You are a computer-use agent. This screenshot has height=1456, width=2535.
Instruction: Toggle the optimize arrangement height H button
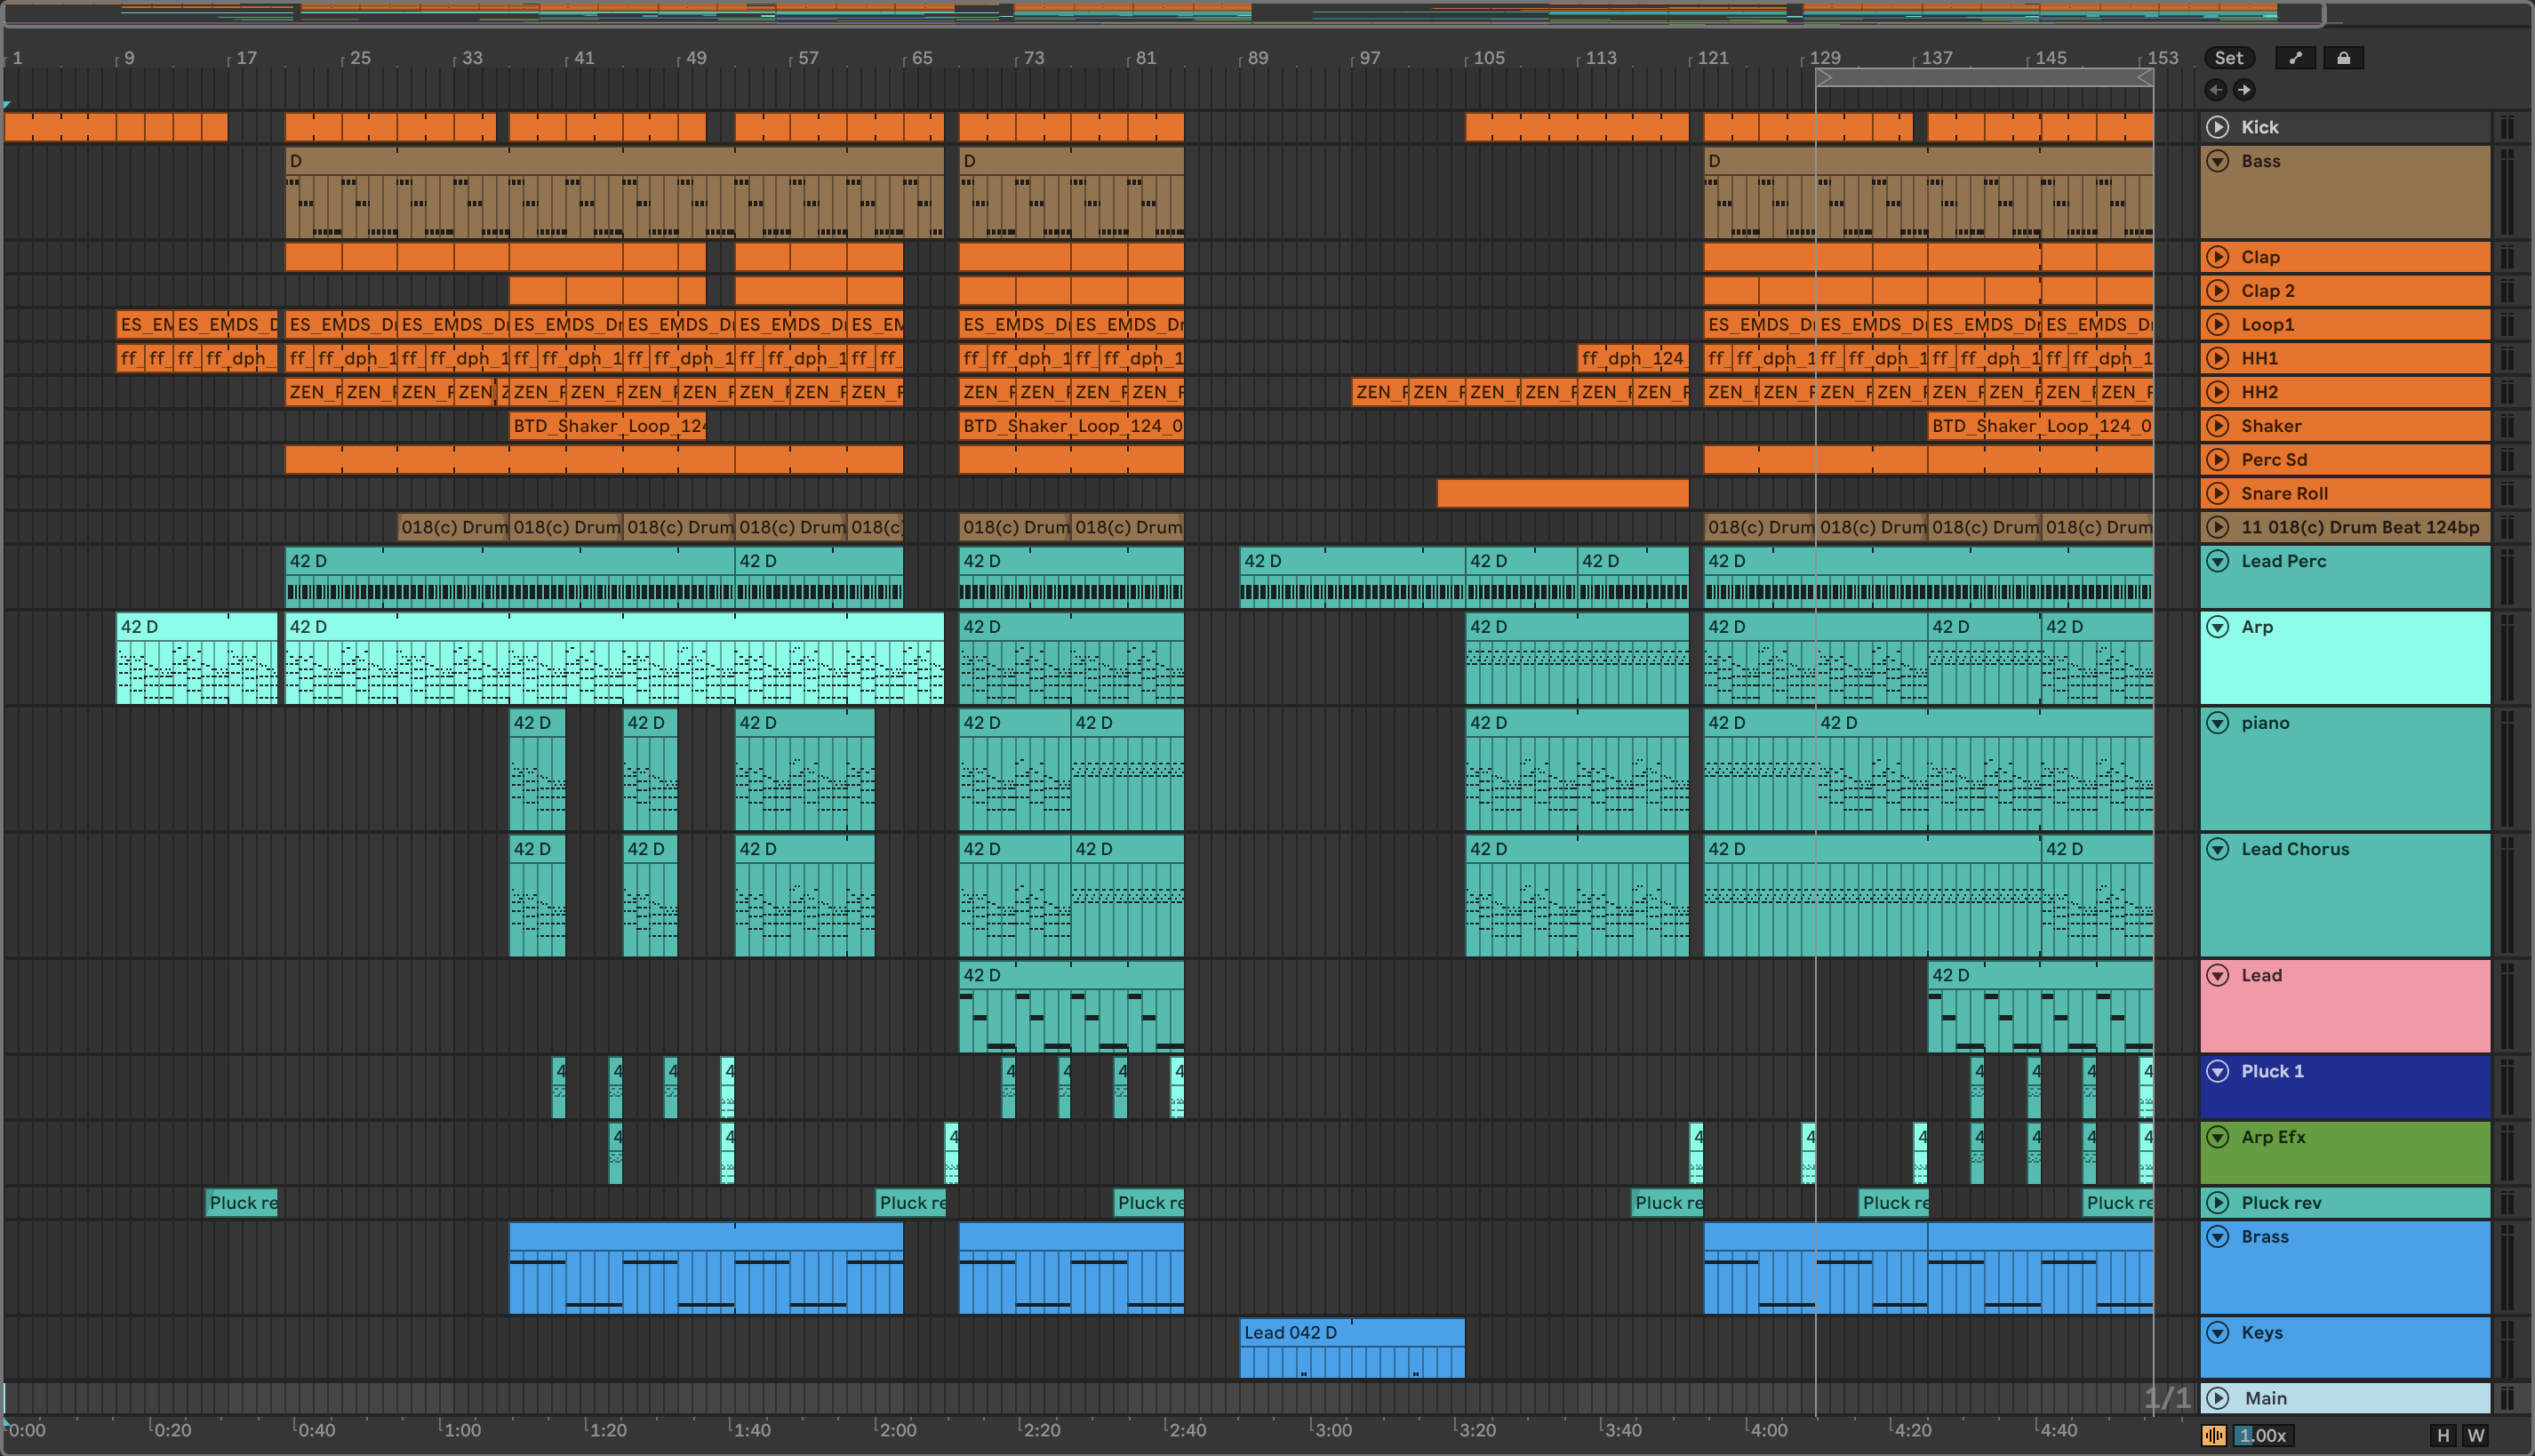[2443, 1435]
